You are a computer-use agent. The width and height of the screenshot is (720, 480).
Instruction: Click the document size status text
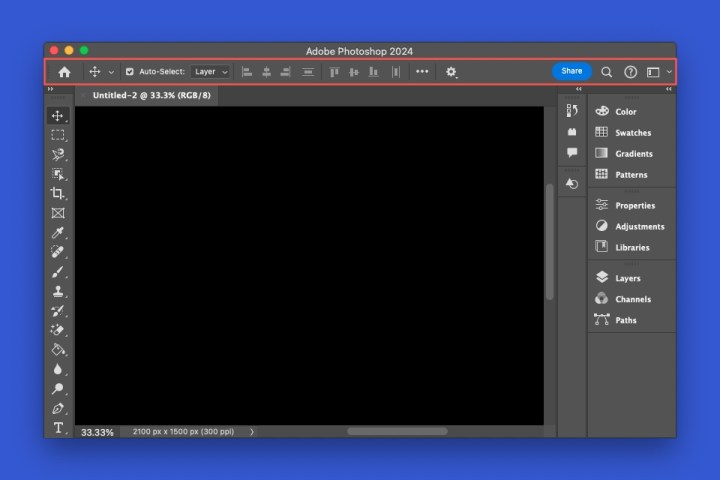(x=183, y=432)
